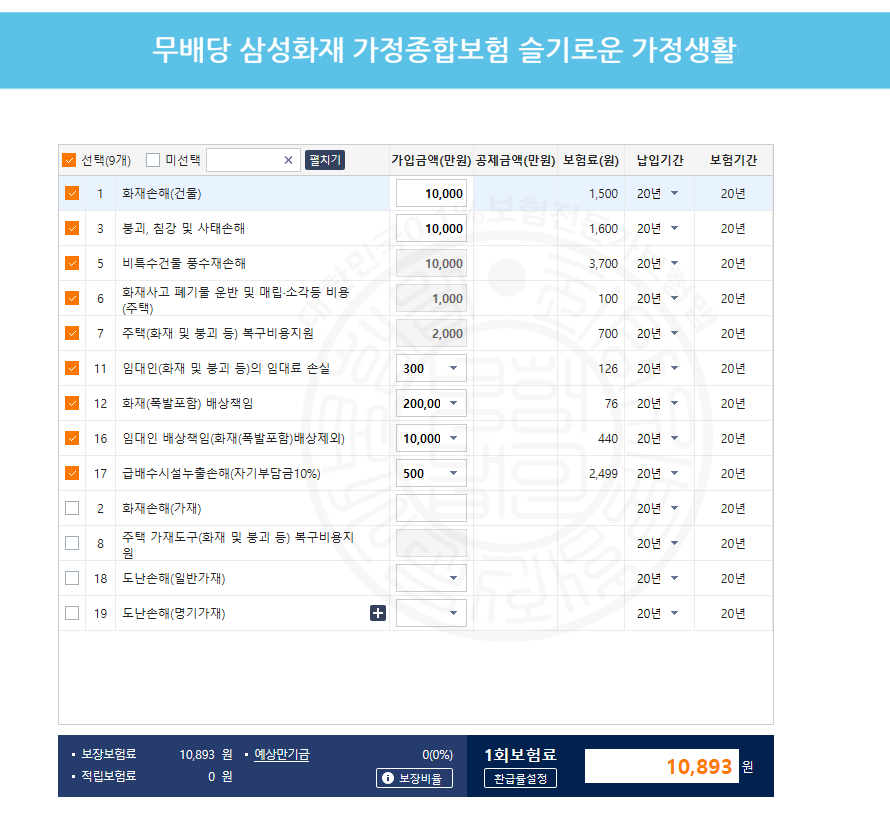Check the 도난손해(일반가재) coverage checkbox
The height and width of the screenshot is (820, 890).
tap(71, 578)
